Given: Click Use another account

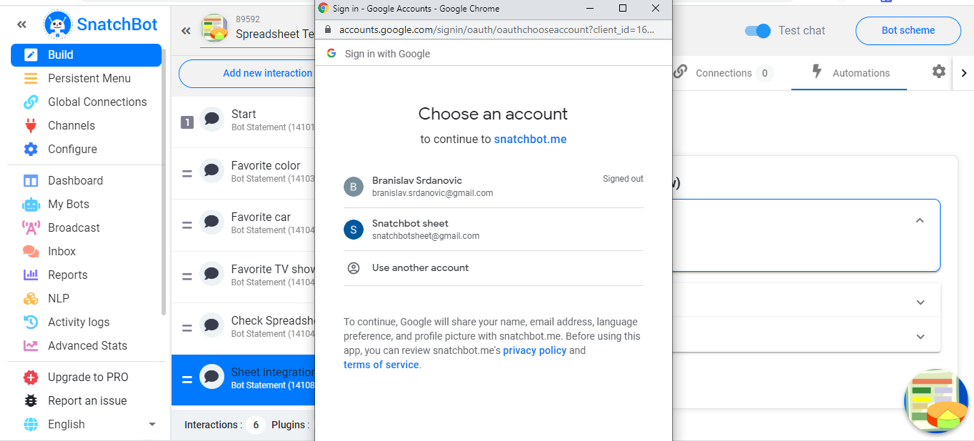Looking at the screenshot, I should [x=493, y=268].
